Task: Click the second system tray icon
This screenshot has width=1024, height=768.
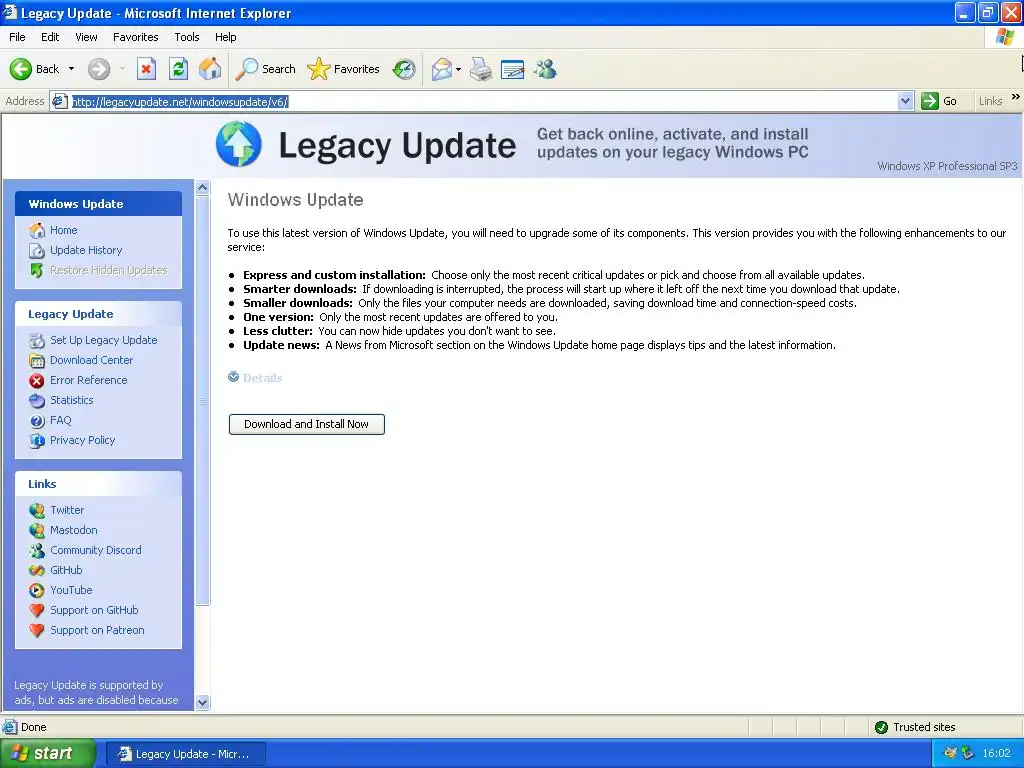Action: [x=967, y=753]
